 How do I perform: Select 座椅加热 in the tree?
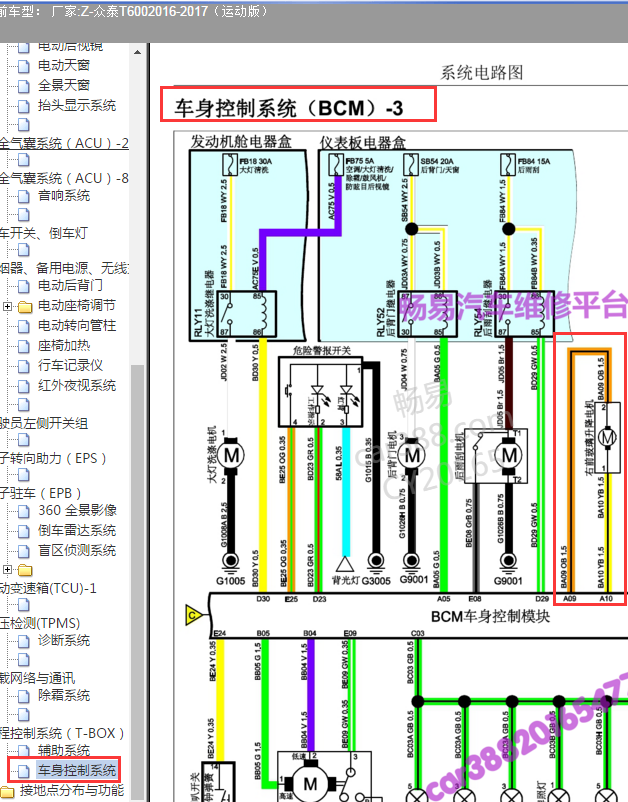(x=64, y=346)
